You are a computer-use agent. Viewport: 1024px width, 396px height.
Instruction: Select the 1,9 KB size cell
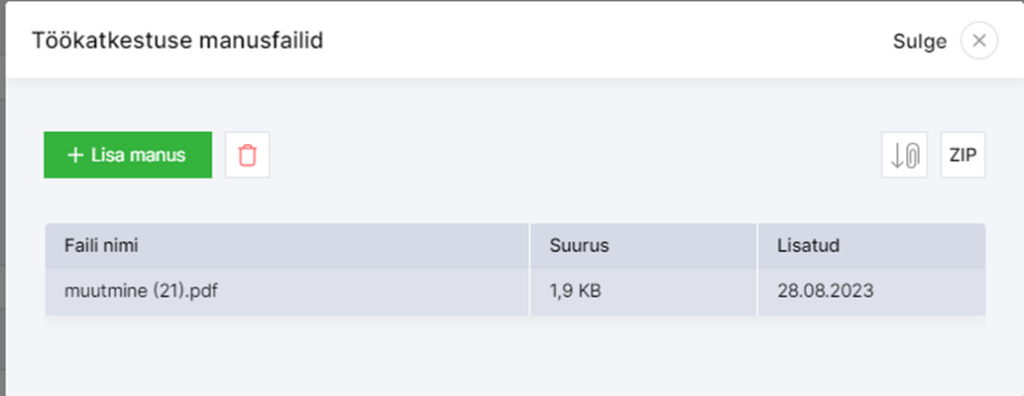pyautogui.click(x=643, y=291)
